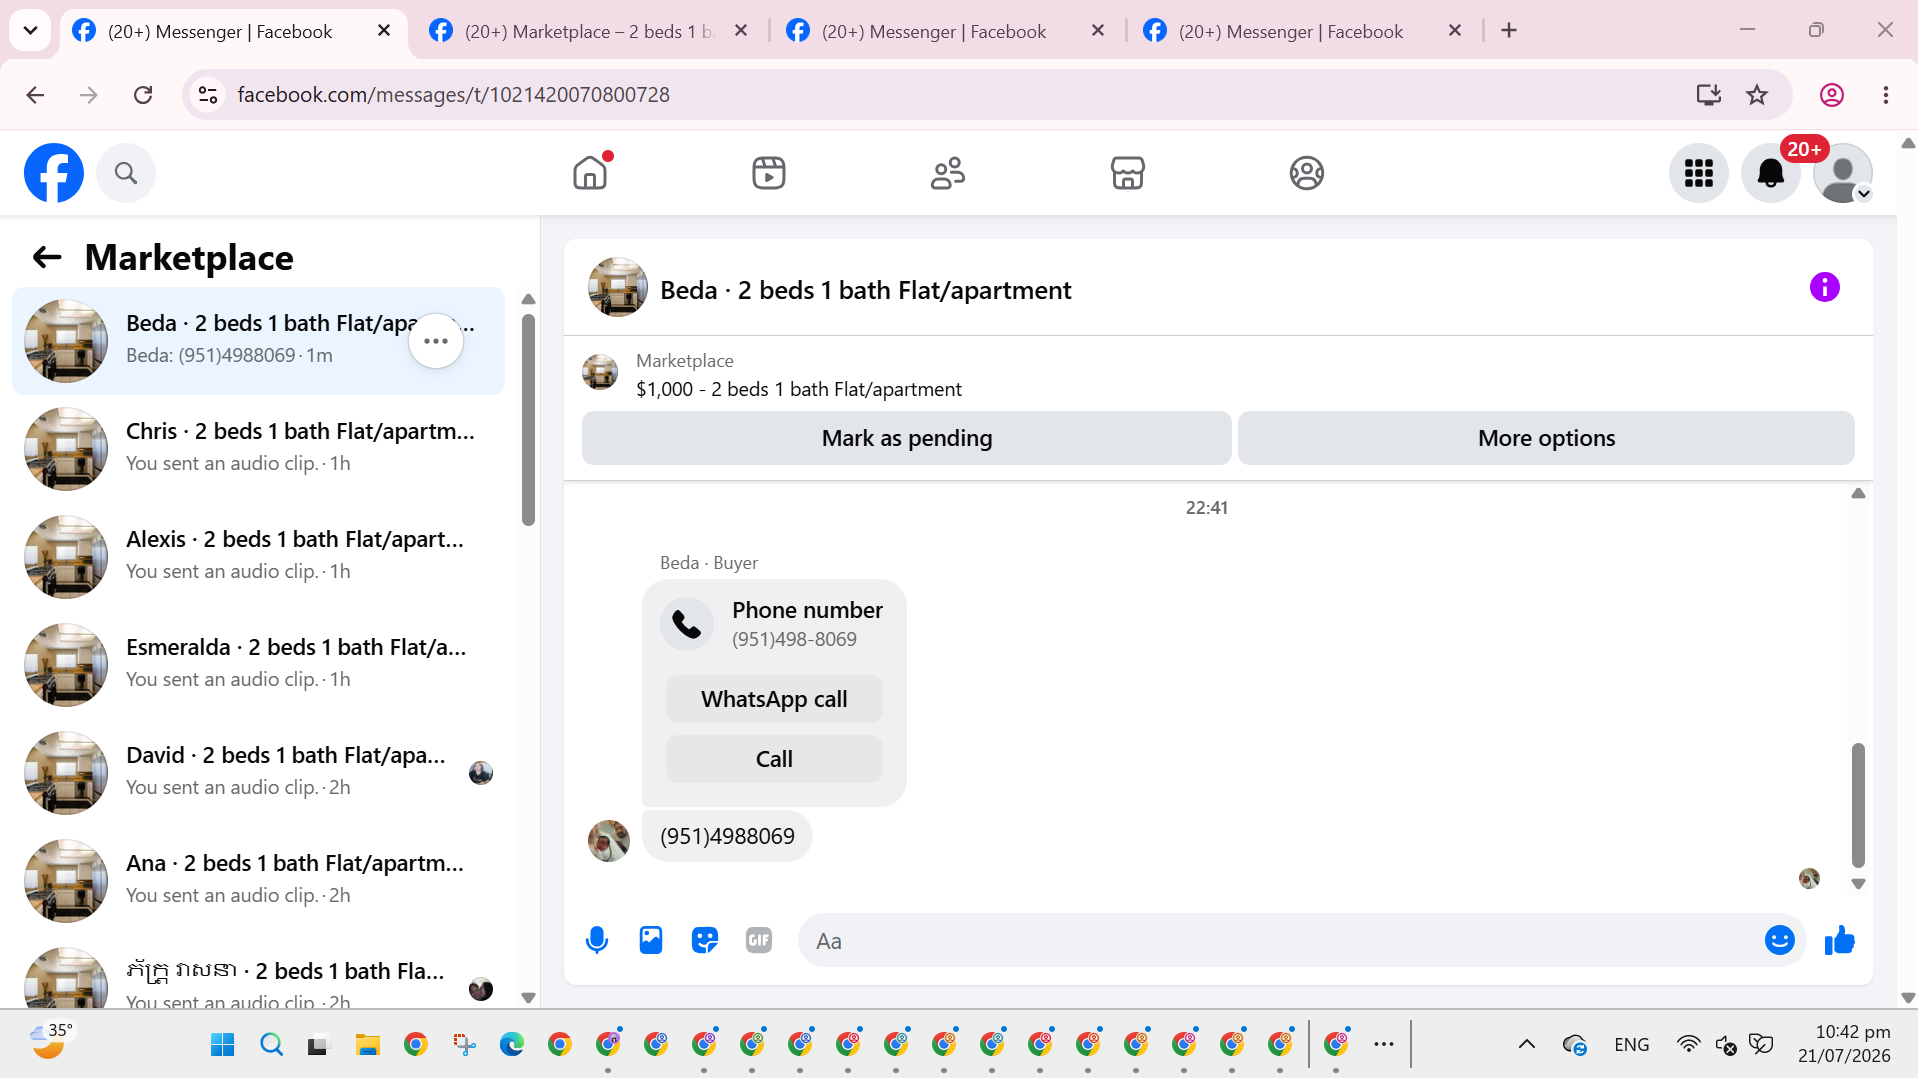Click the phone icon in phone number card
1918x1078 pixels.
687,624
